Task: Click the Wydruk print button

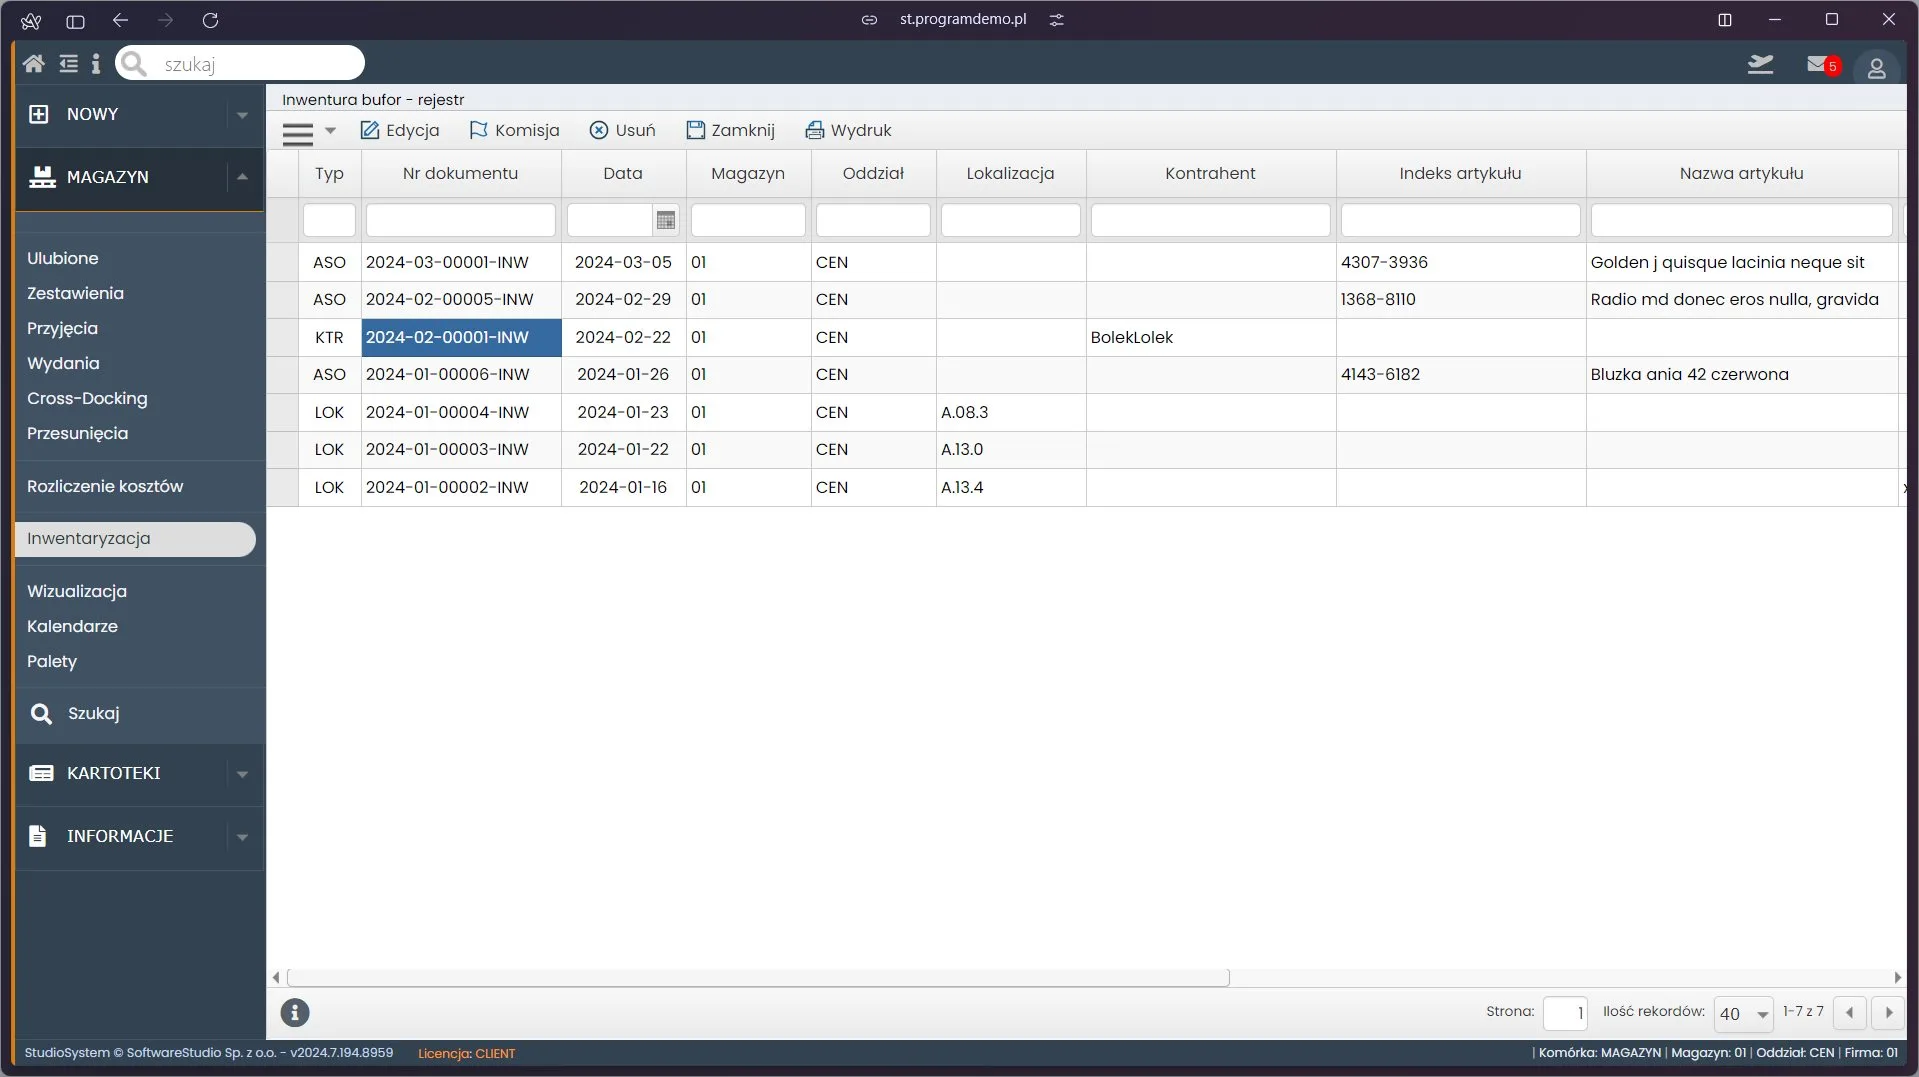Action: point(848,130)
